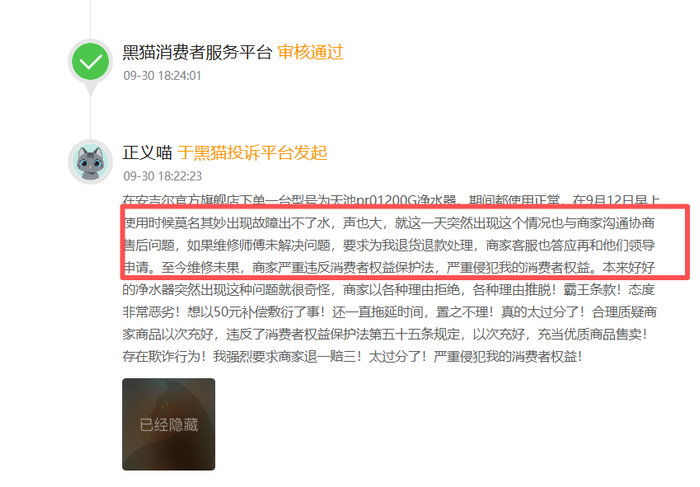The width and height of the screenshot is (700, 487).
Task: Click the phrase 想以50元补偿敷衍了事
Action: [253, 312]
